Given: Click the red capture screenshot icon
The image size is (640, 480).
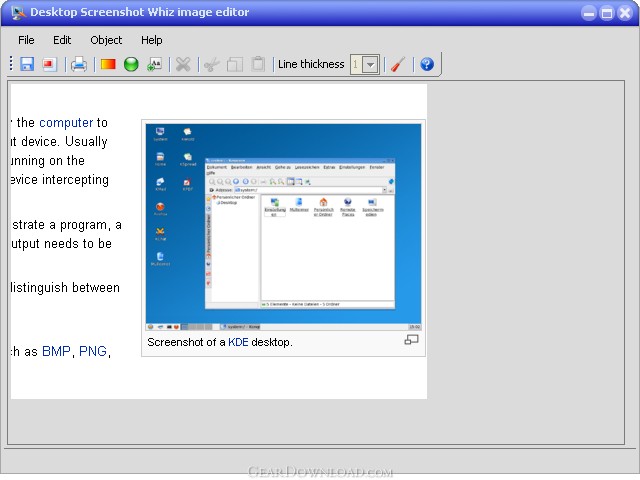Looking at the screenshot, I should (49, 64).
